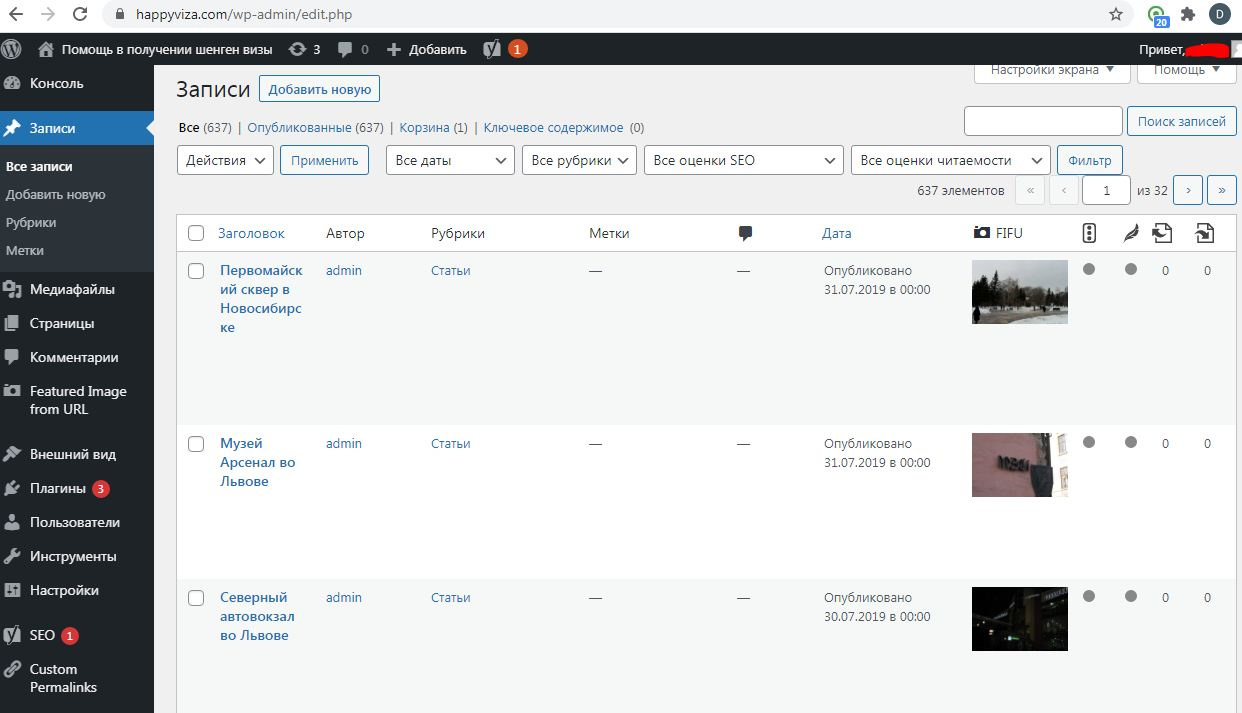Sort posts by comments column icon
The image size is (1242, 713).
(745, 233)
